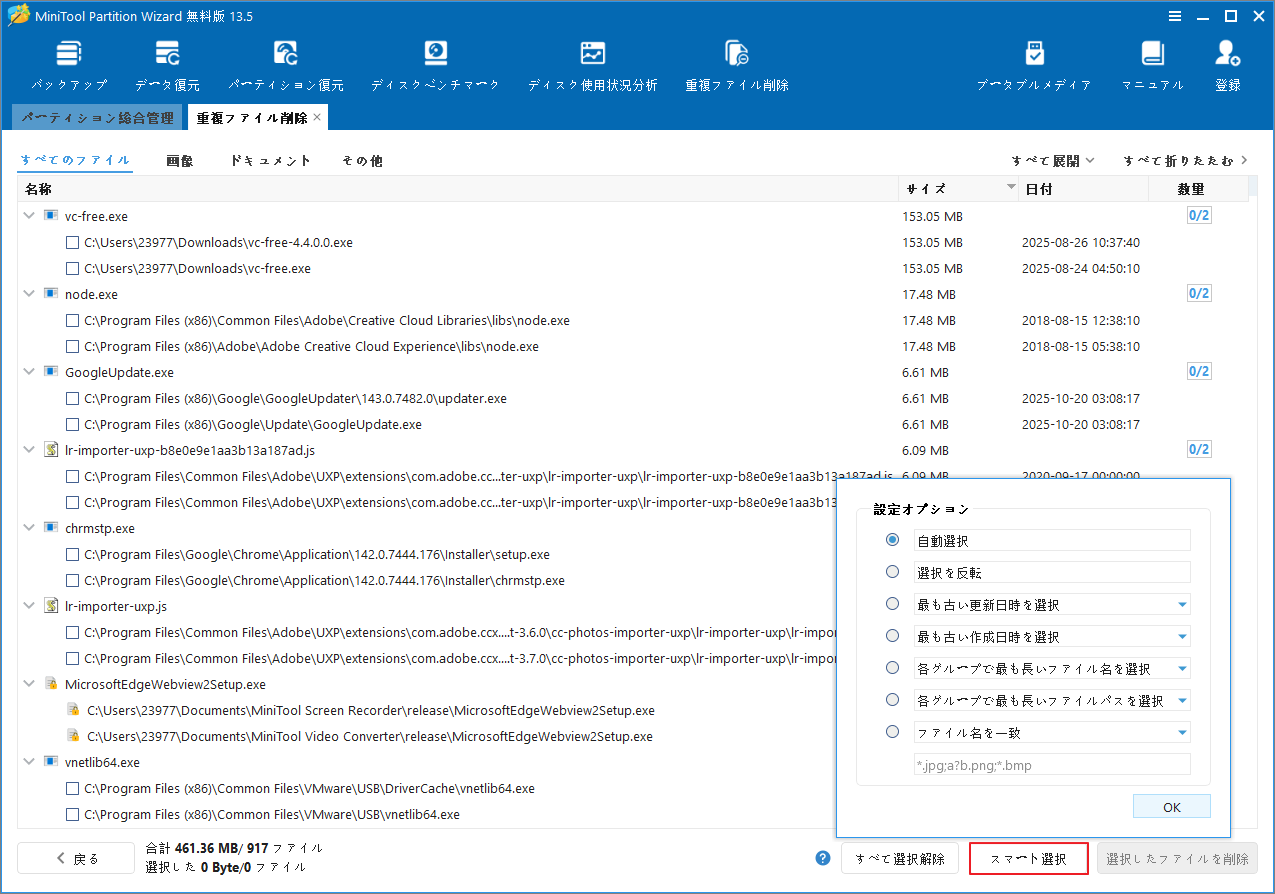This screenshot has width=1275, height=894.
Task: Collapse the GoogleUpdate.exe group
Action: [x=28, y=371]
